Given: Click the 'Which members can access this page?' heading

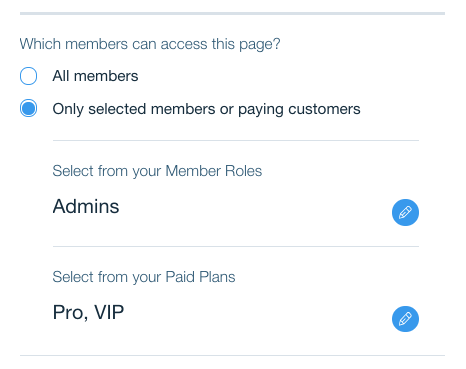Looking at the screenshot, I should pos(150,44).
